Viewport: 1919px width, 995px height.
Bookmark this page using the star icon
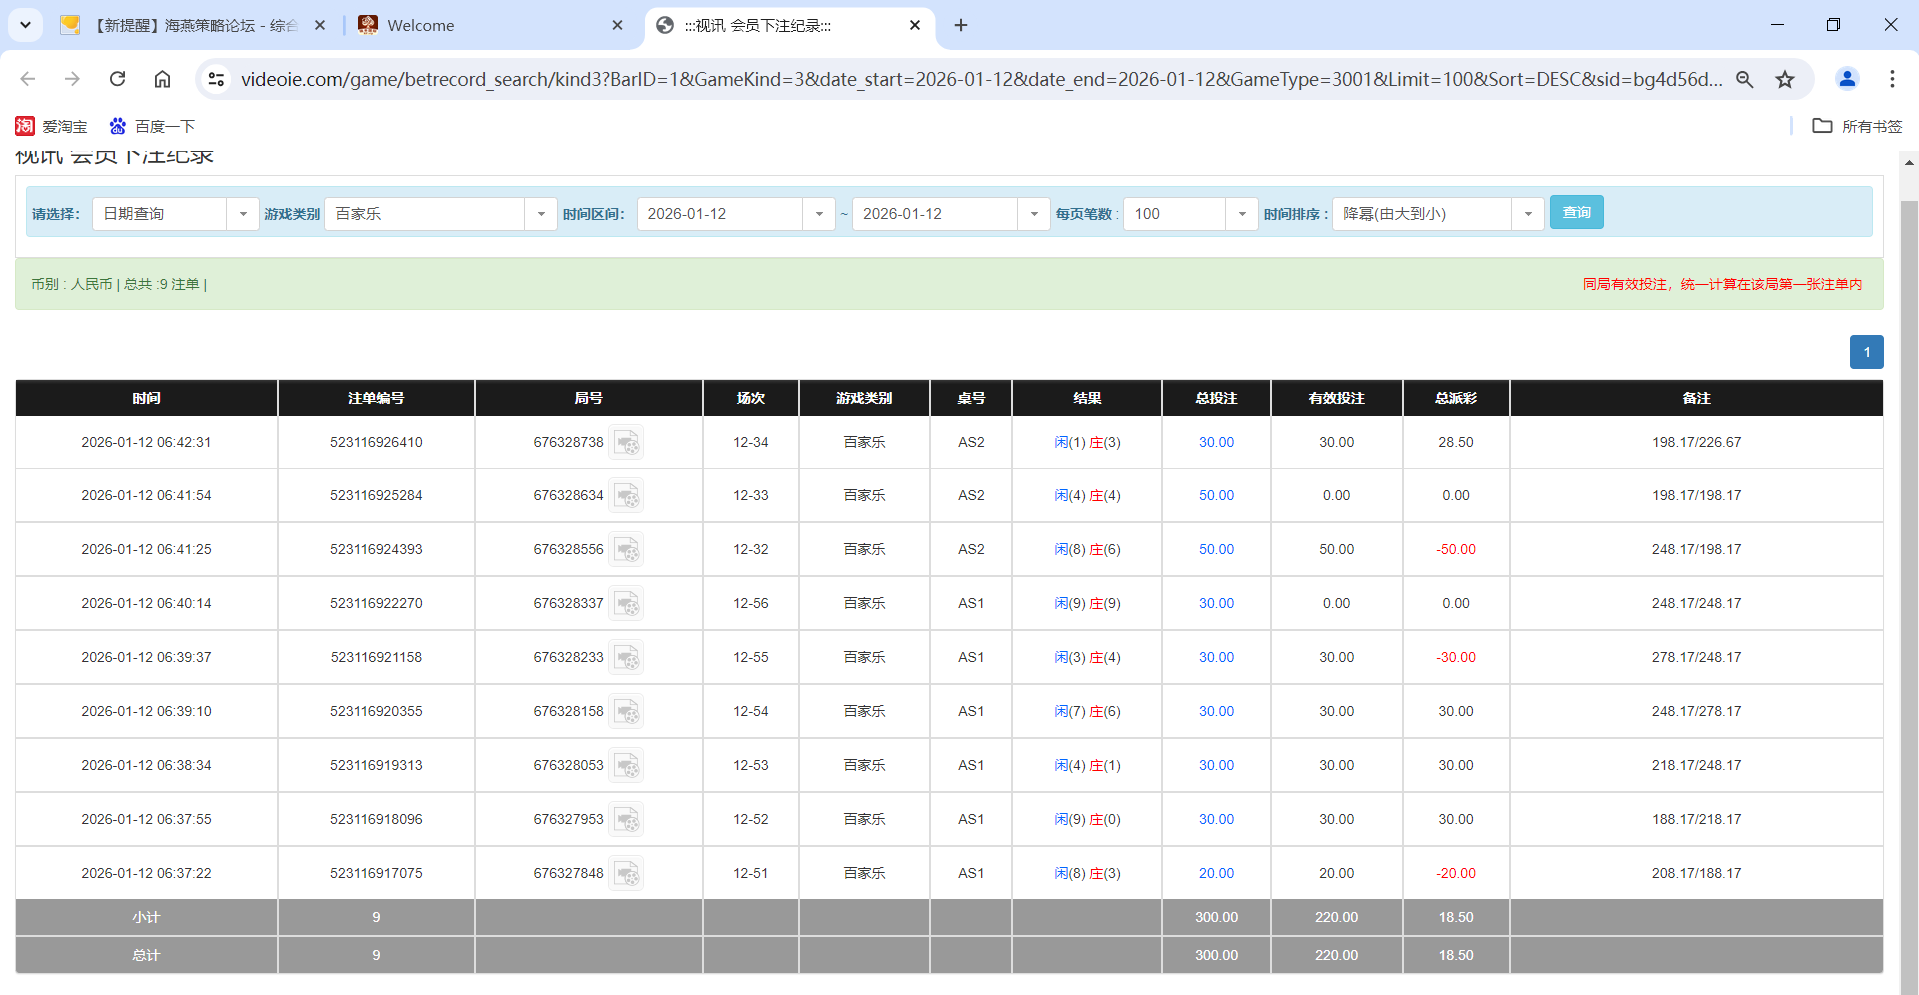(x=1785, y=79)
